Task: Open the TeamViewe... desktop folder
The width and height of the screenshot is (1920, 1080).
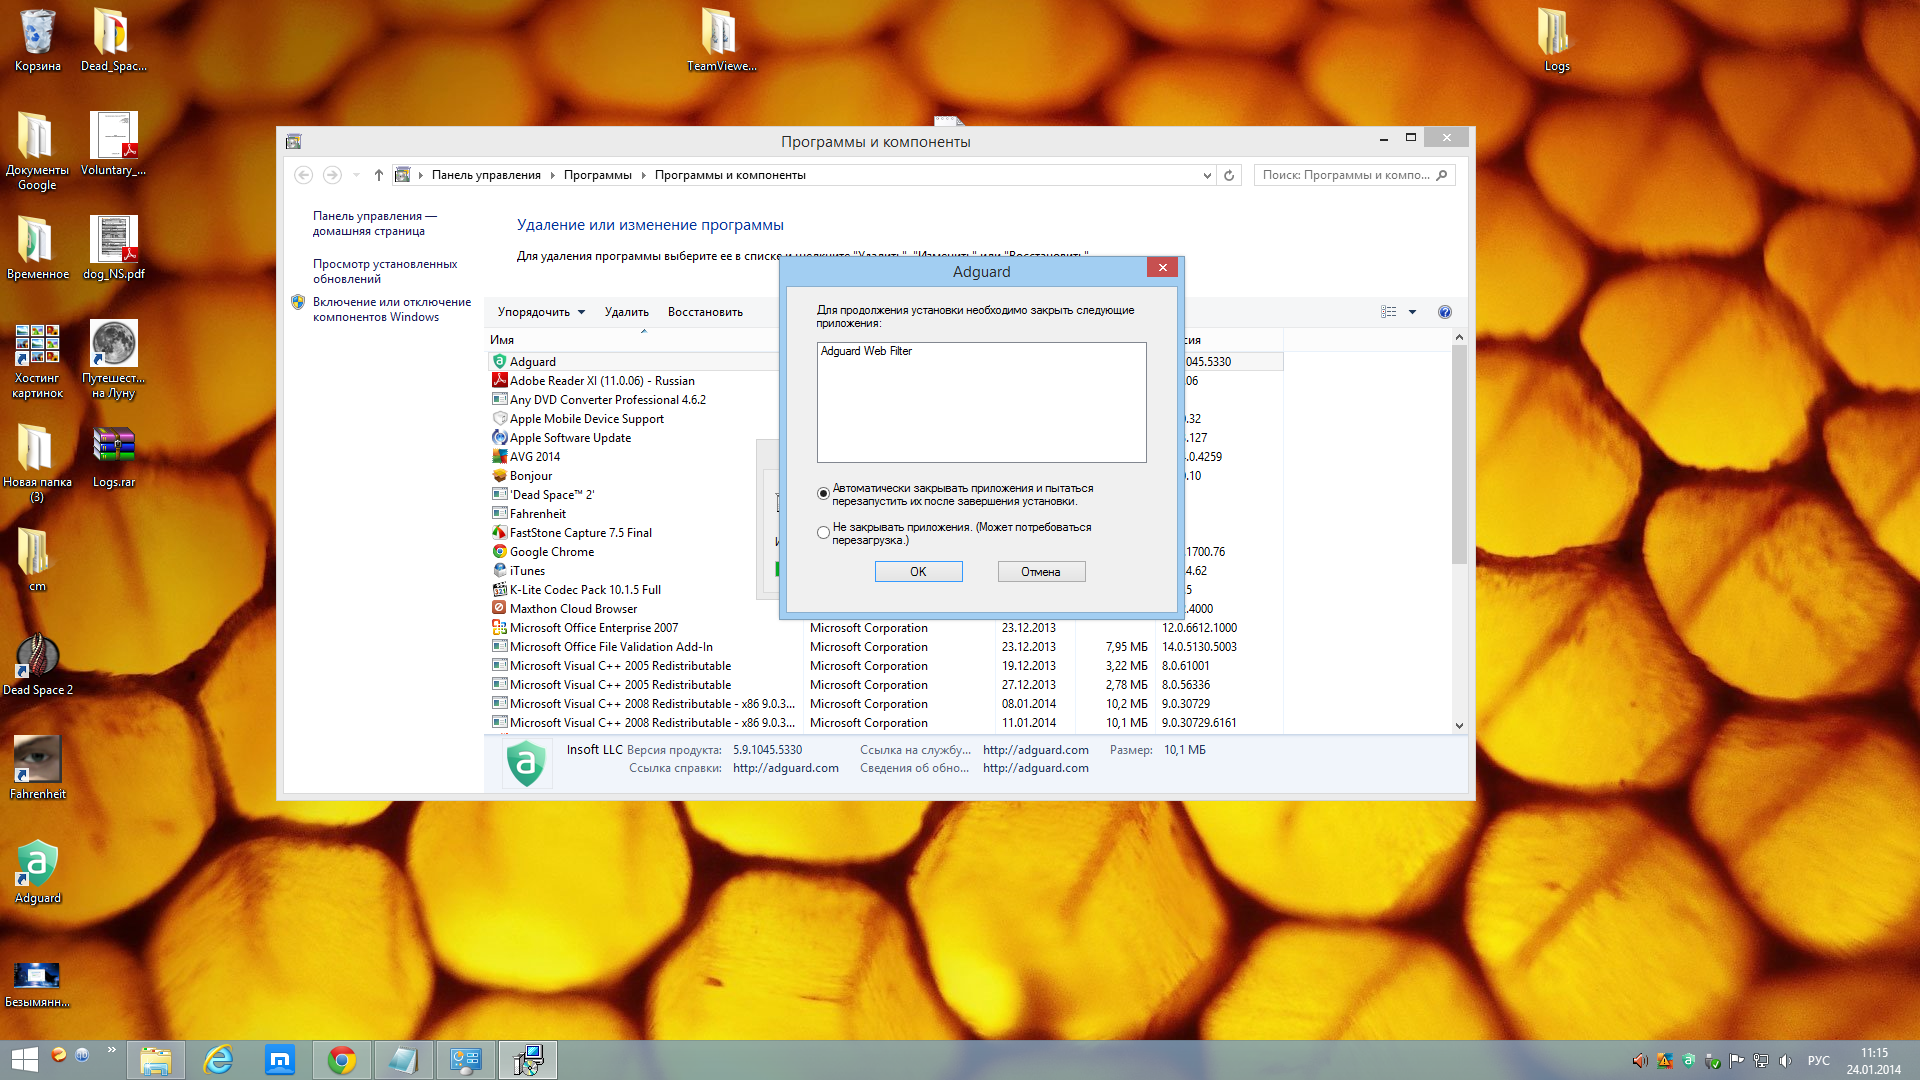Action: (720, 40)
